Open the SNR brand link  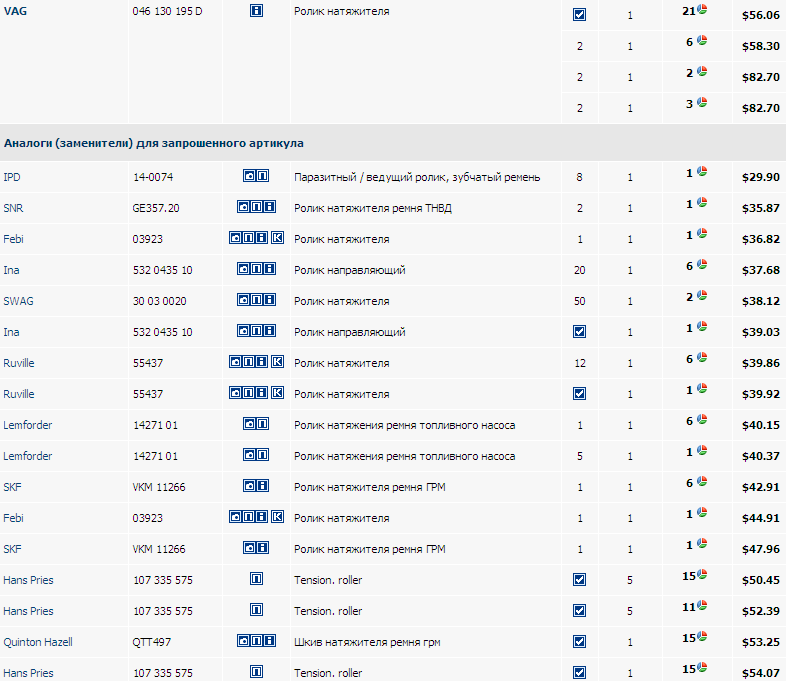point(13,208)
